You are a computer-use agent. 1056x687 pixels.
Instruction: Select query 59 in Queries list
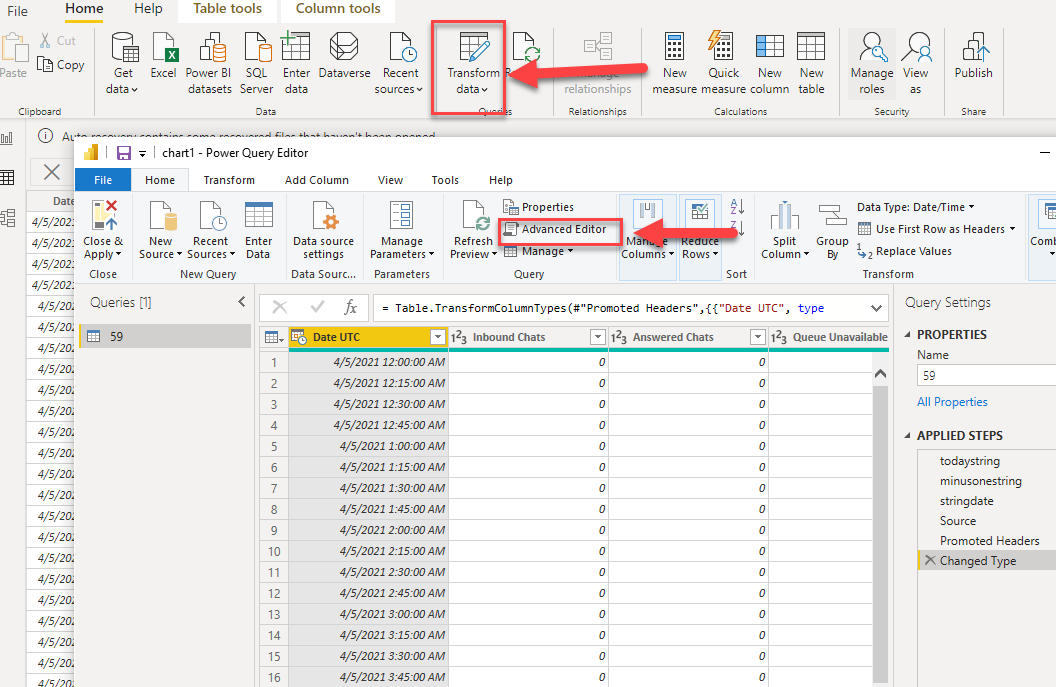point(165,336)
